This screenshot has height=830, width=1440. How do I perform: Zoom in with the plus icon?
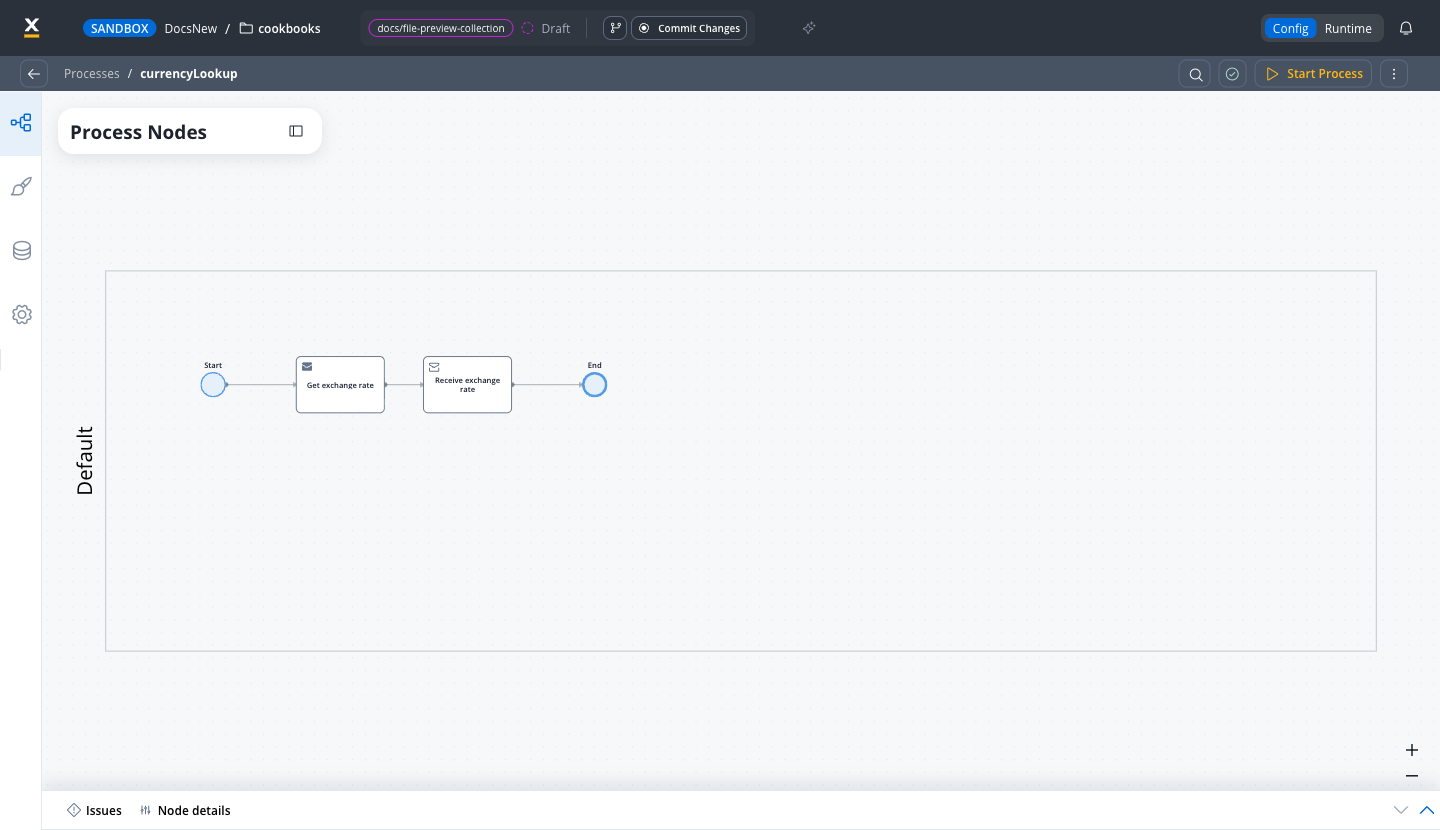(1412, 750)
